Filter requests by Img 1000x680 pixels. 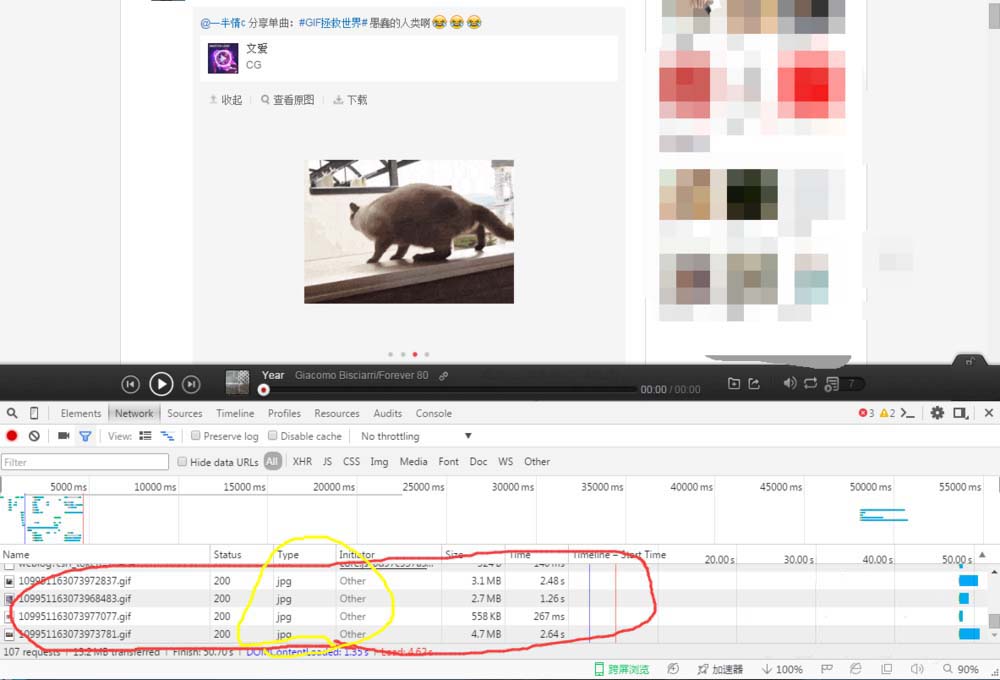[x=379, y=461]
